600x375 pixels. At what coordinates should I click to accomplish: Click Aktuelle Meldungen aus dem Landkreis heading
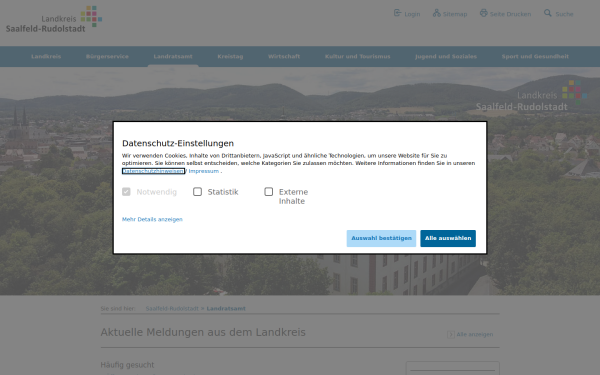(203, 332)
